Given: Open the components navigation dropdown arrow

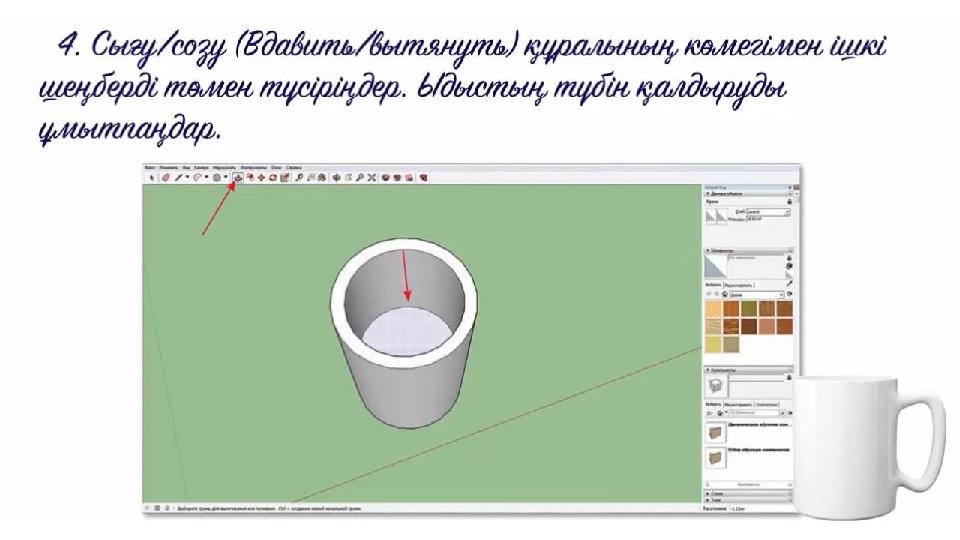Looking at the screenshot, I should coord(726,413).
